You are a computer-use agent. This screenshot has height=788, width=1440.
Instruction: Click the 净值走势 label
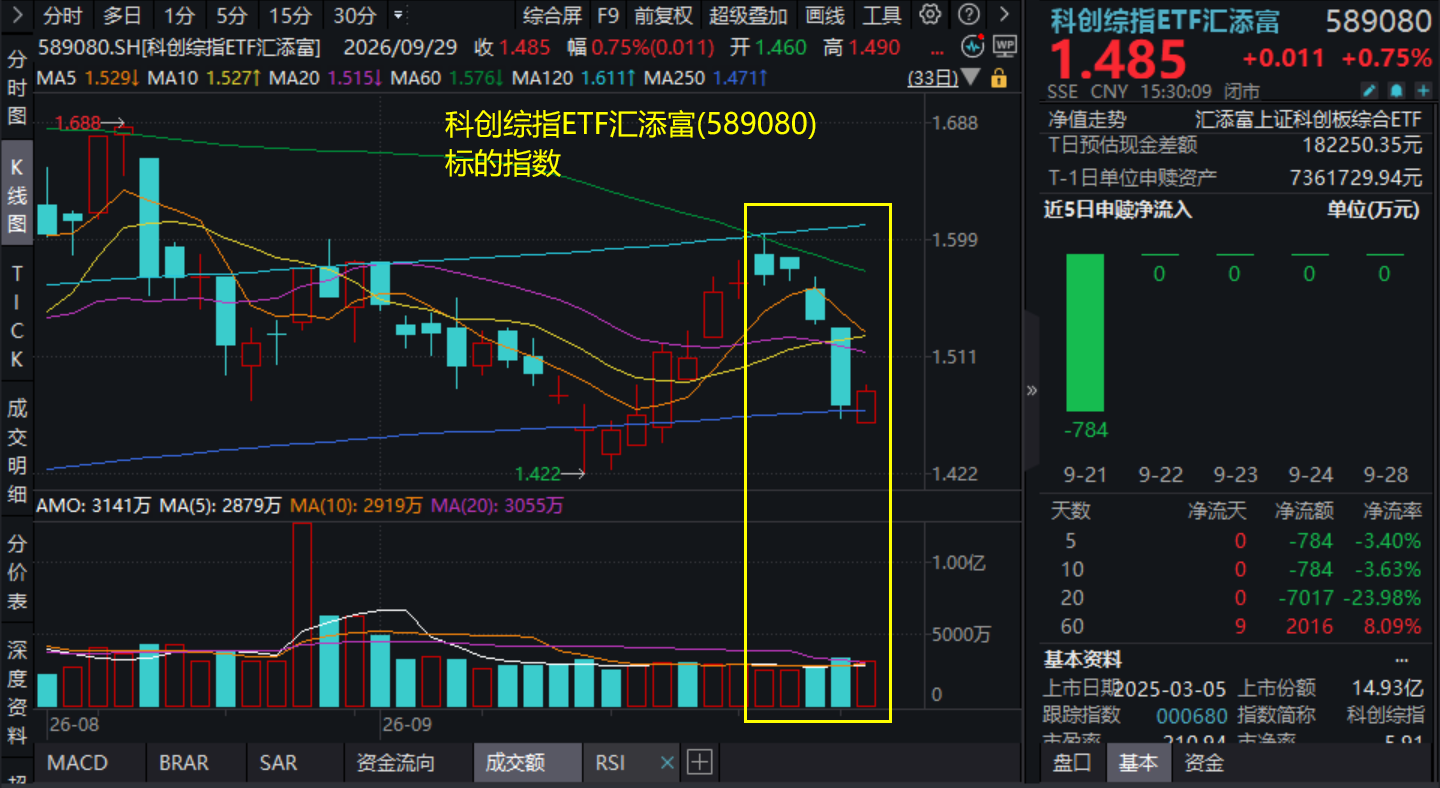(x=1087, y=119)
